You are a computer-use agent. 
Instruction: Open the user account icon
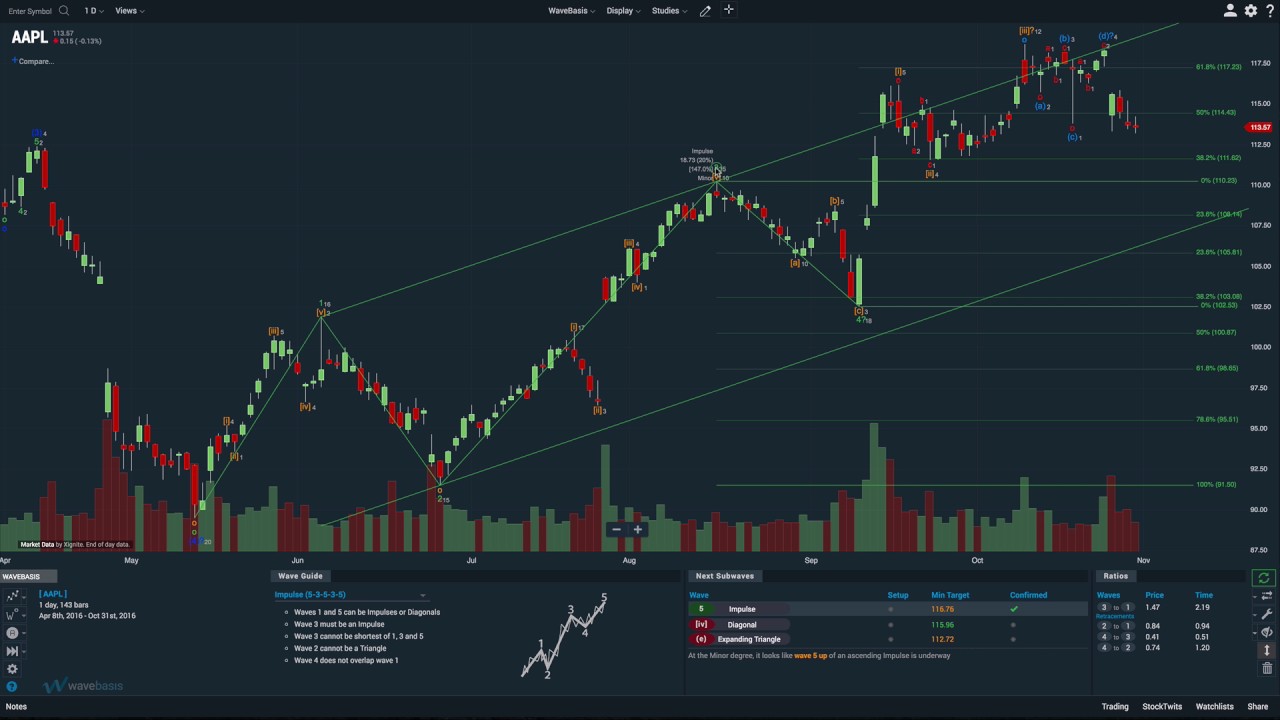[x=1230, y=11]
